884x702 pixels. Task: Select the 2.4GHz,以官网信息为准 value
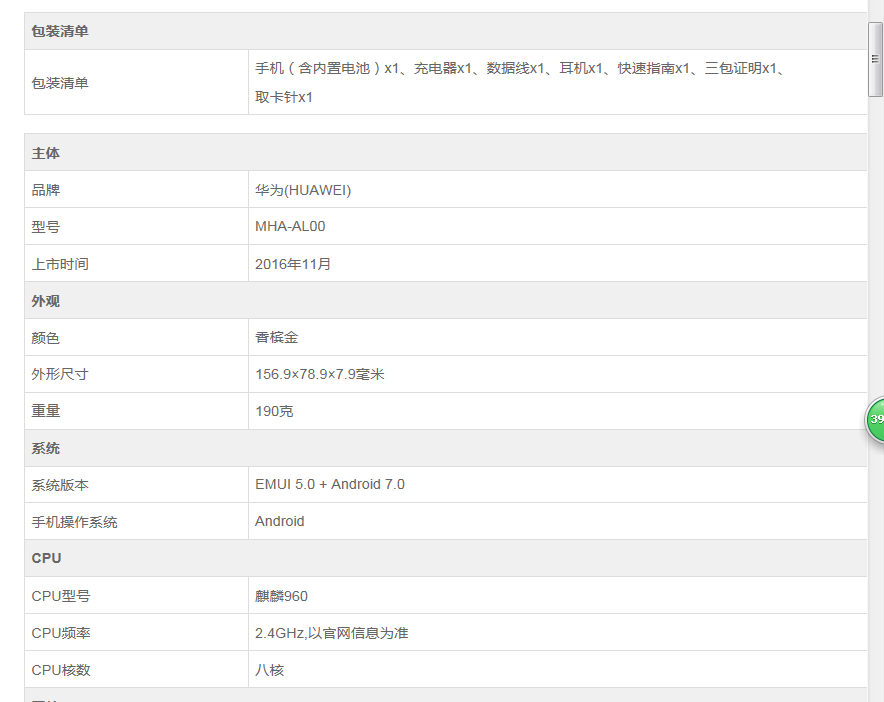[332, 633]
